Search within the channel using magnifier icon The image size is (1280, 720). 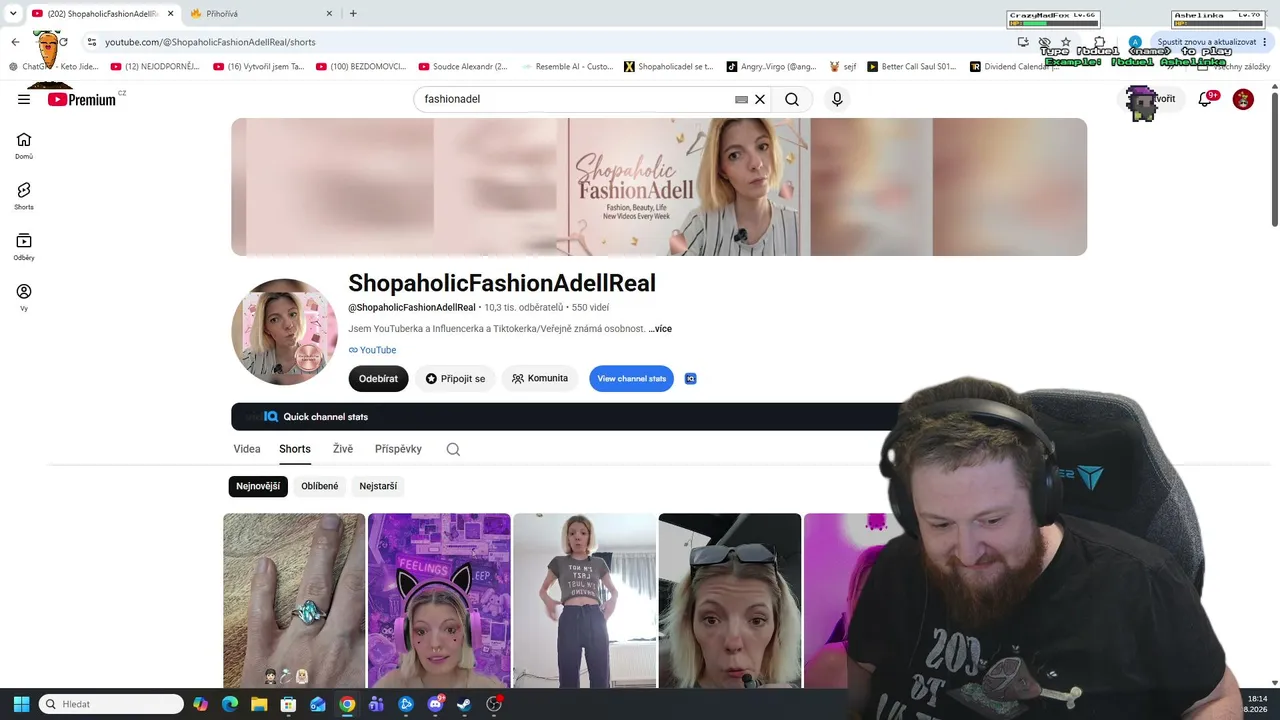click(x=453, y=449)
